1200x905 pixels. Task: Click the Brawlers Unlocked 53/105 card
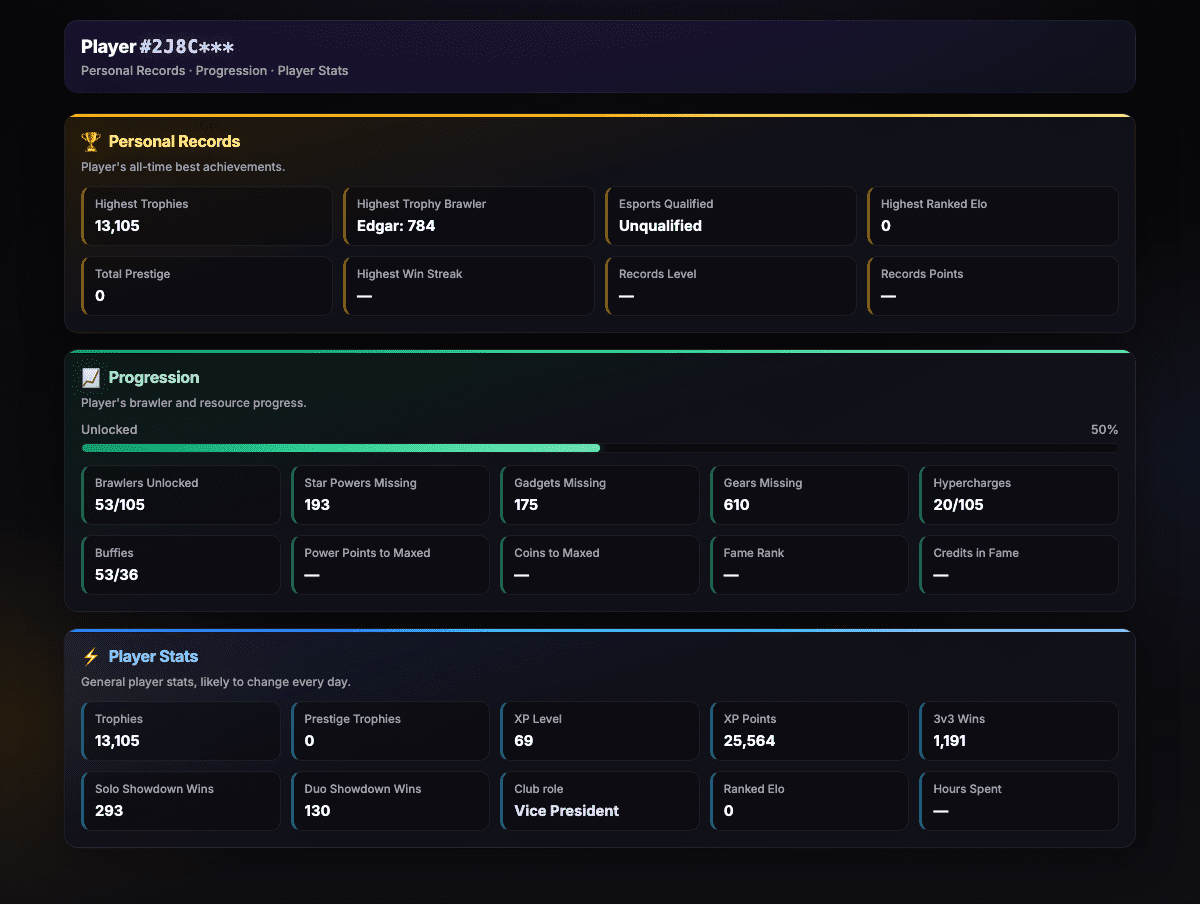tap(181, 495)
